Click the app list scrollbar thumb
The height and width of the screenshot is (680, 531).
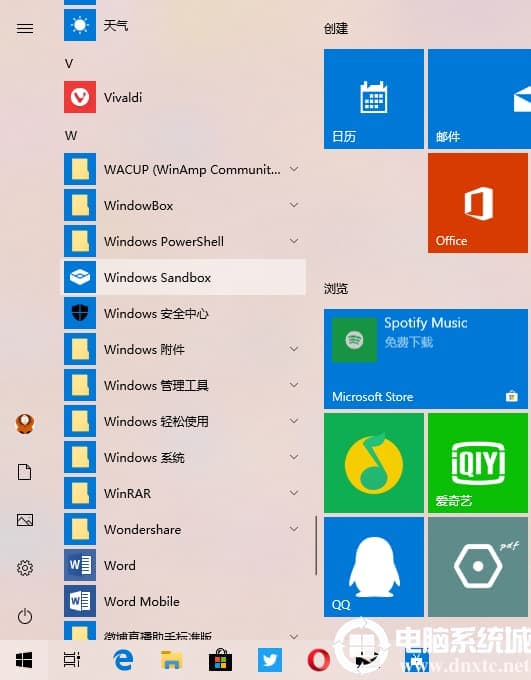[316, 545]
